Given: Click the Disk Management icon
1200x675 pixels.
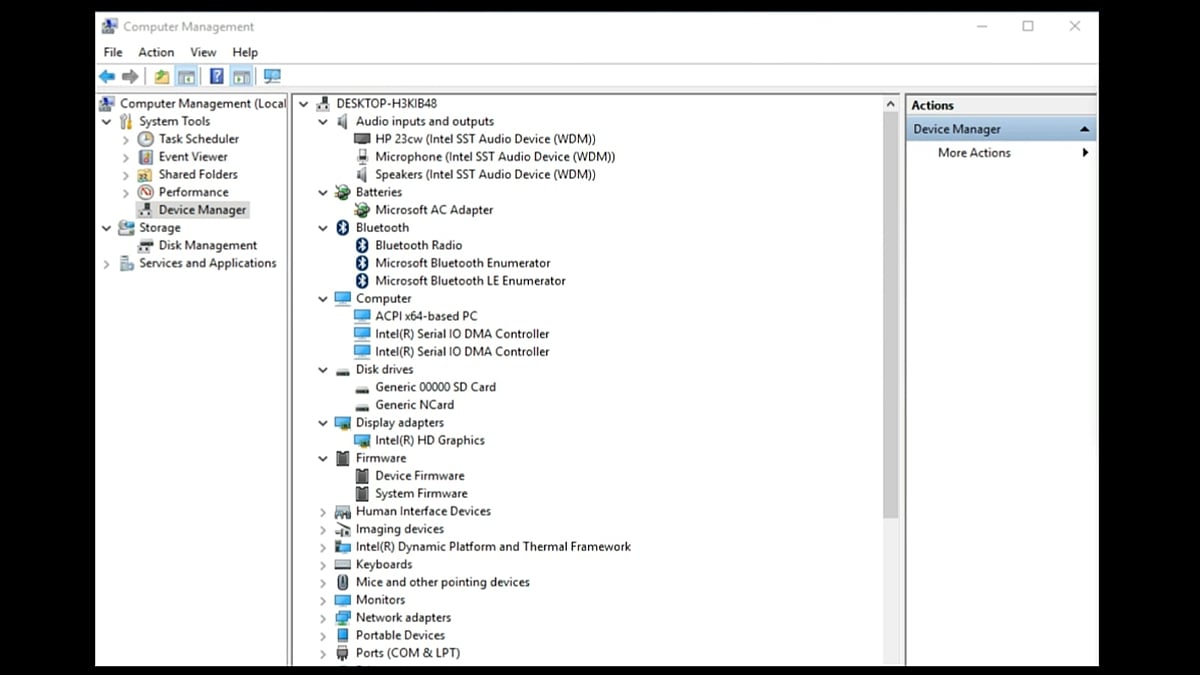Looking at the screenshot, I should (x=146, y=245).
